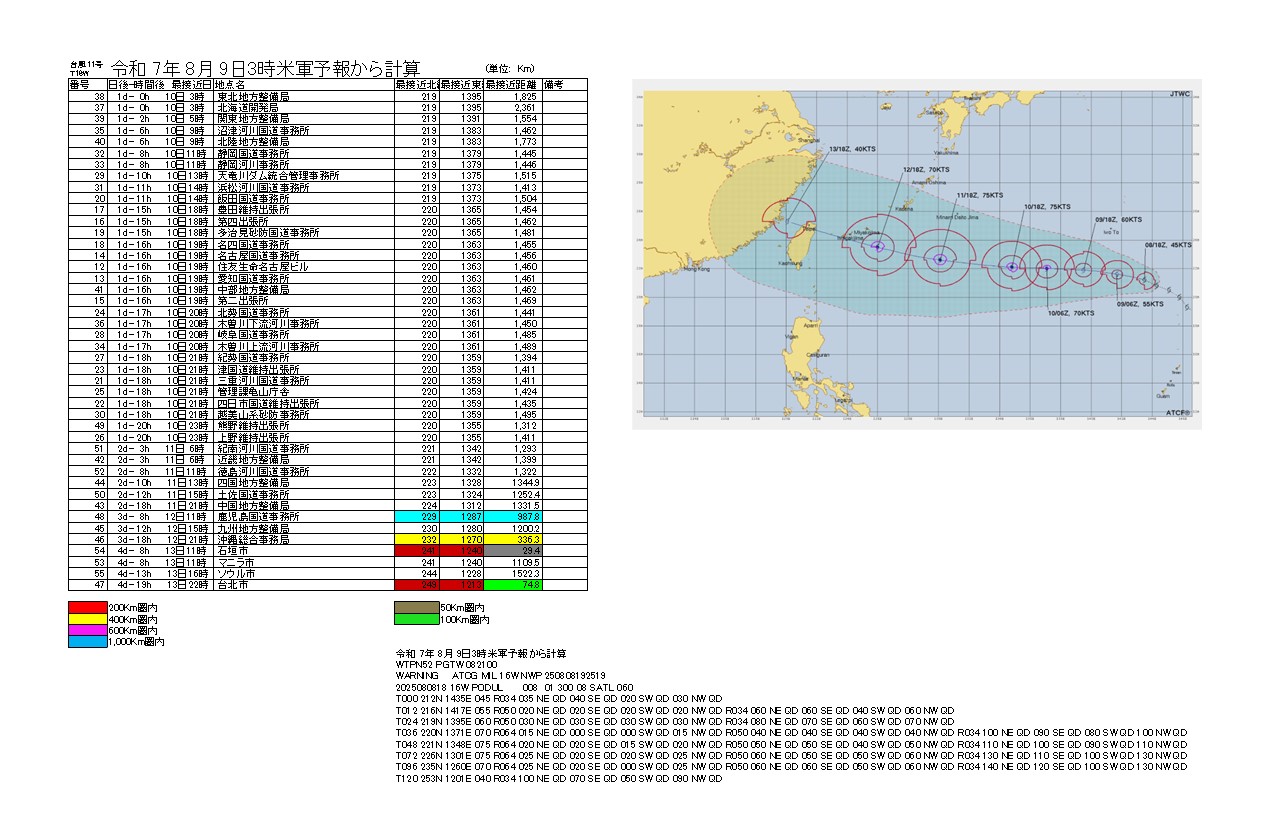Screen dimensions: 1261x823
Task: Click the 鹿児島国道事務所 cell
Action: point(304,517)
